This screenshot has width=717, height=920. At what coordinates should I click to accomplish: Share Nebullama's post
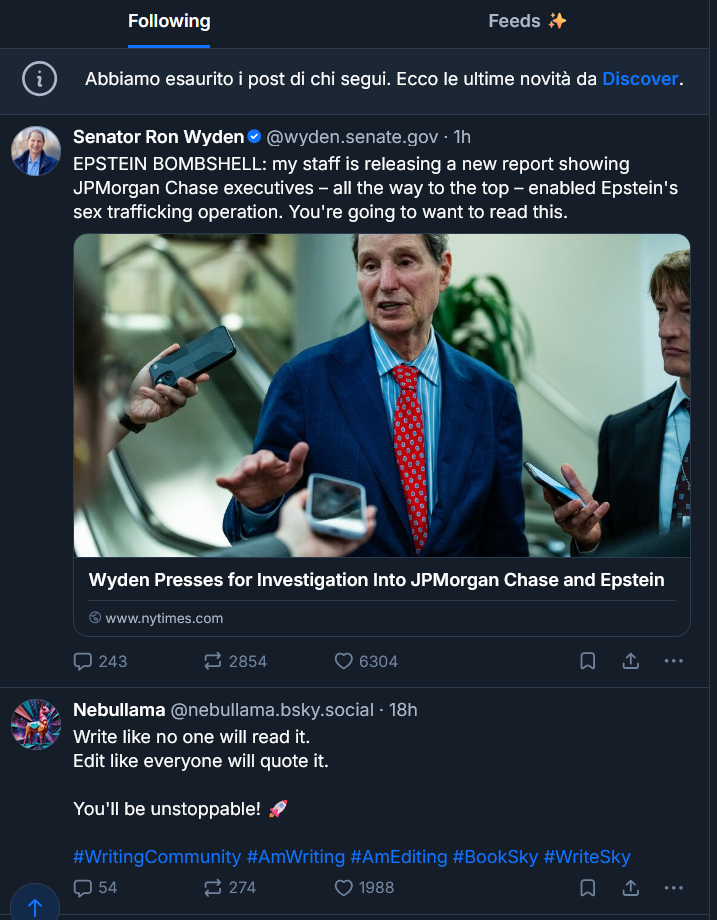point(631,887)
